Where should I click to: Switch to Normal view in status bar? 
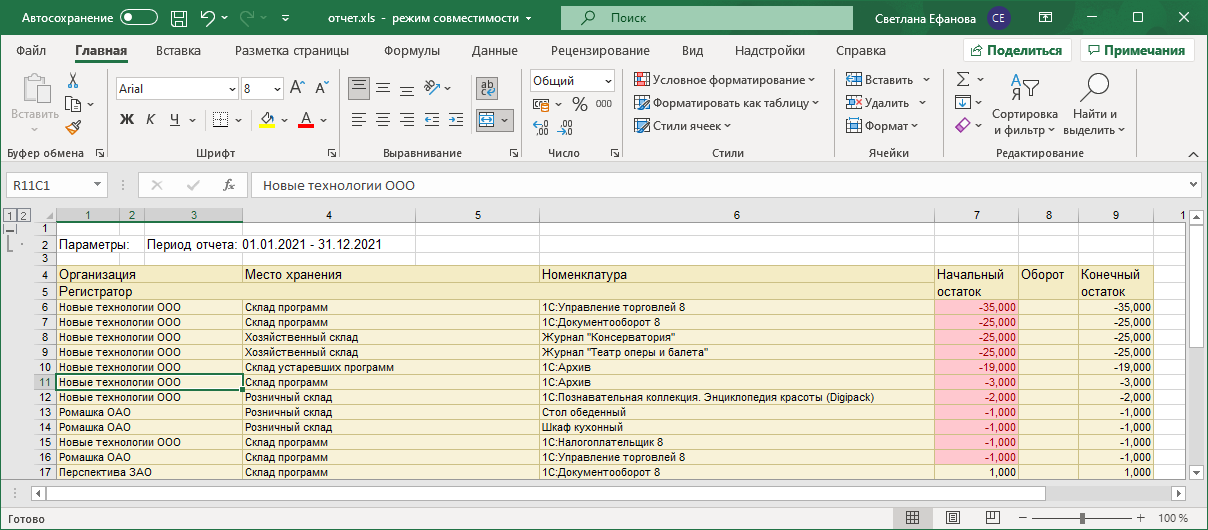point(912,518)
